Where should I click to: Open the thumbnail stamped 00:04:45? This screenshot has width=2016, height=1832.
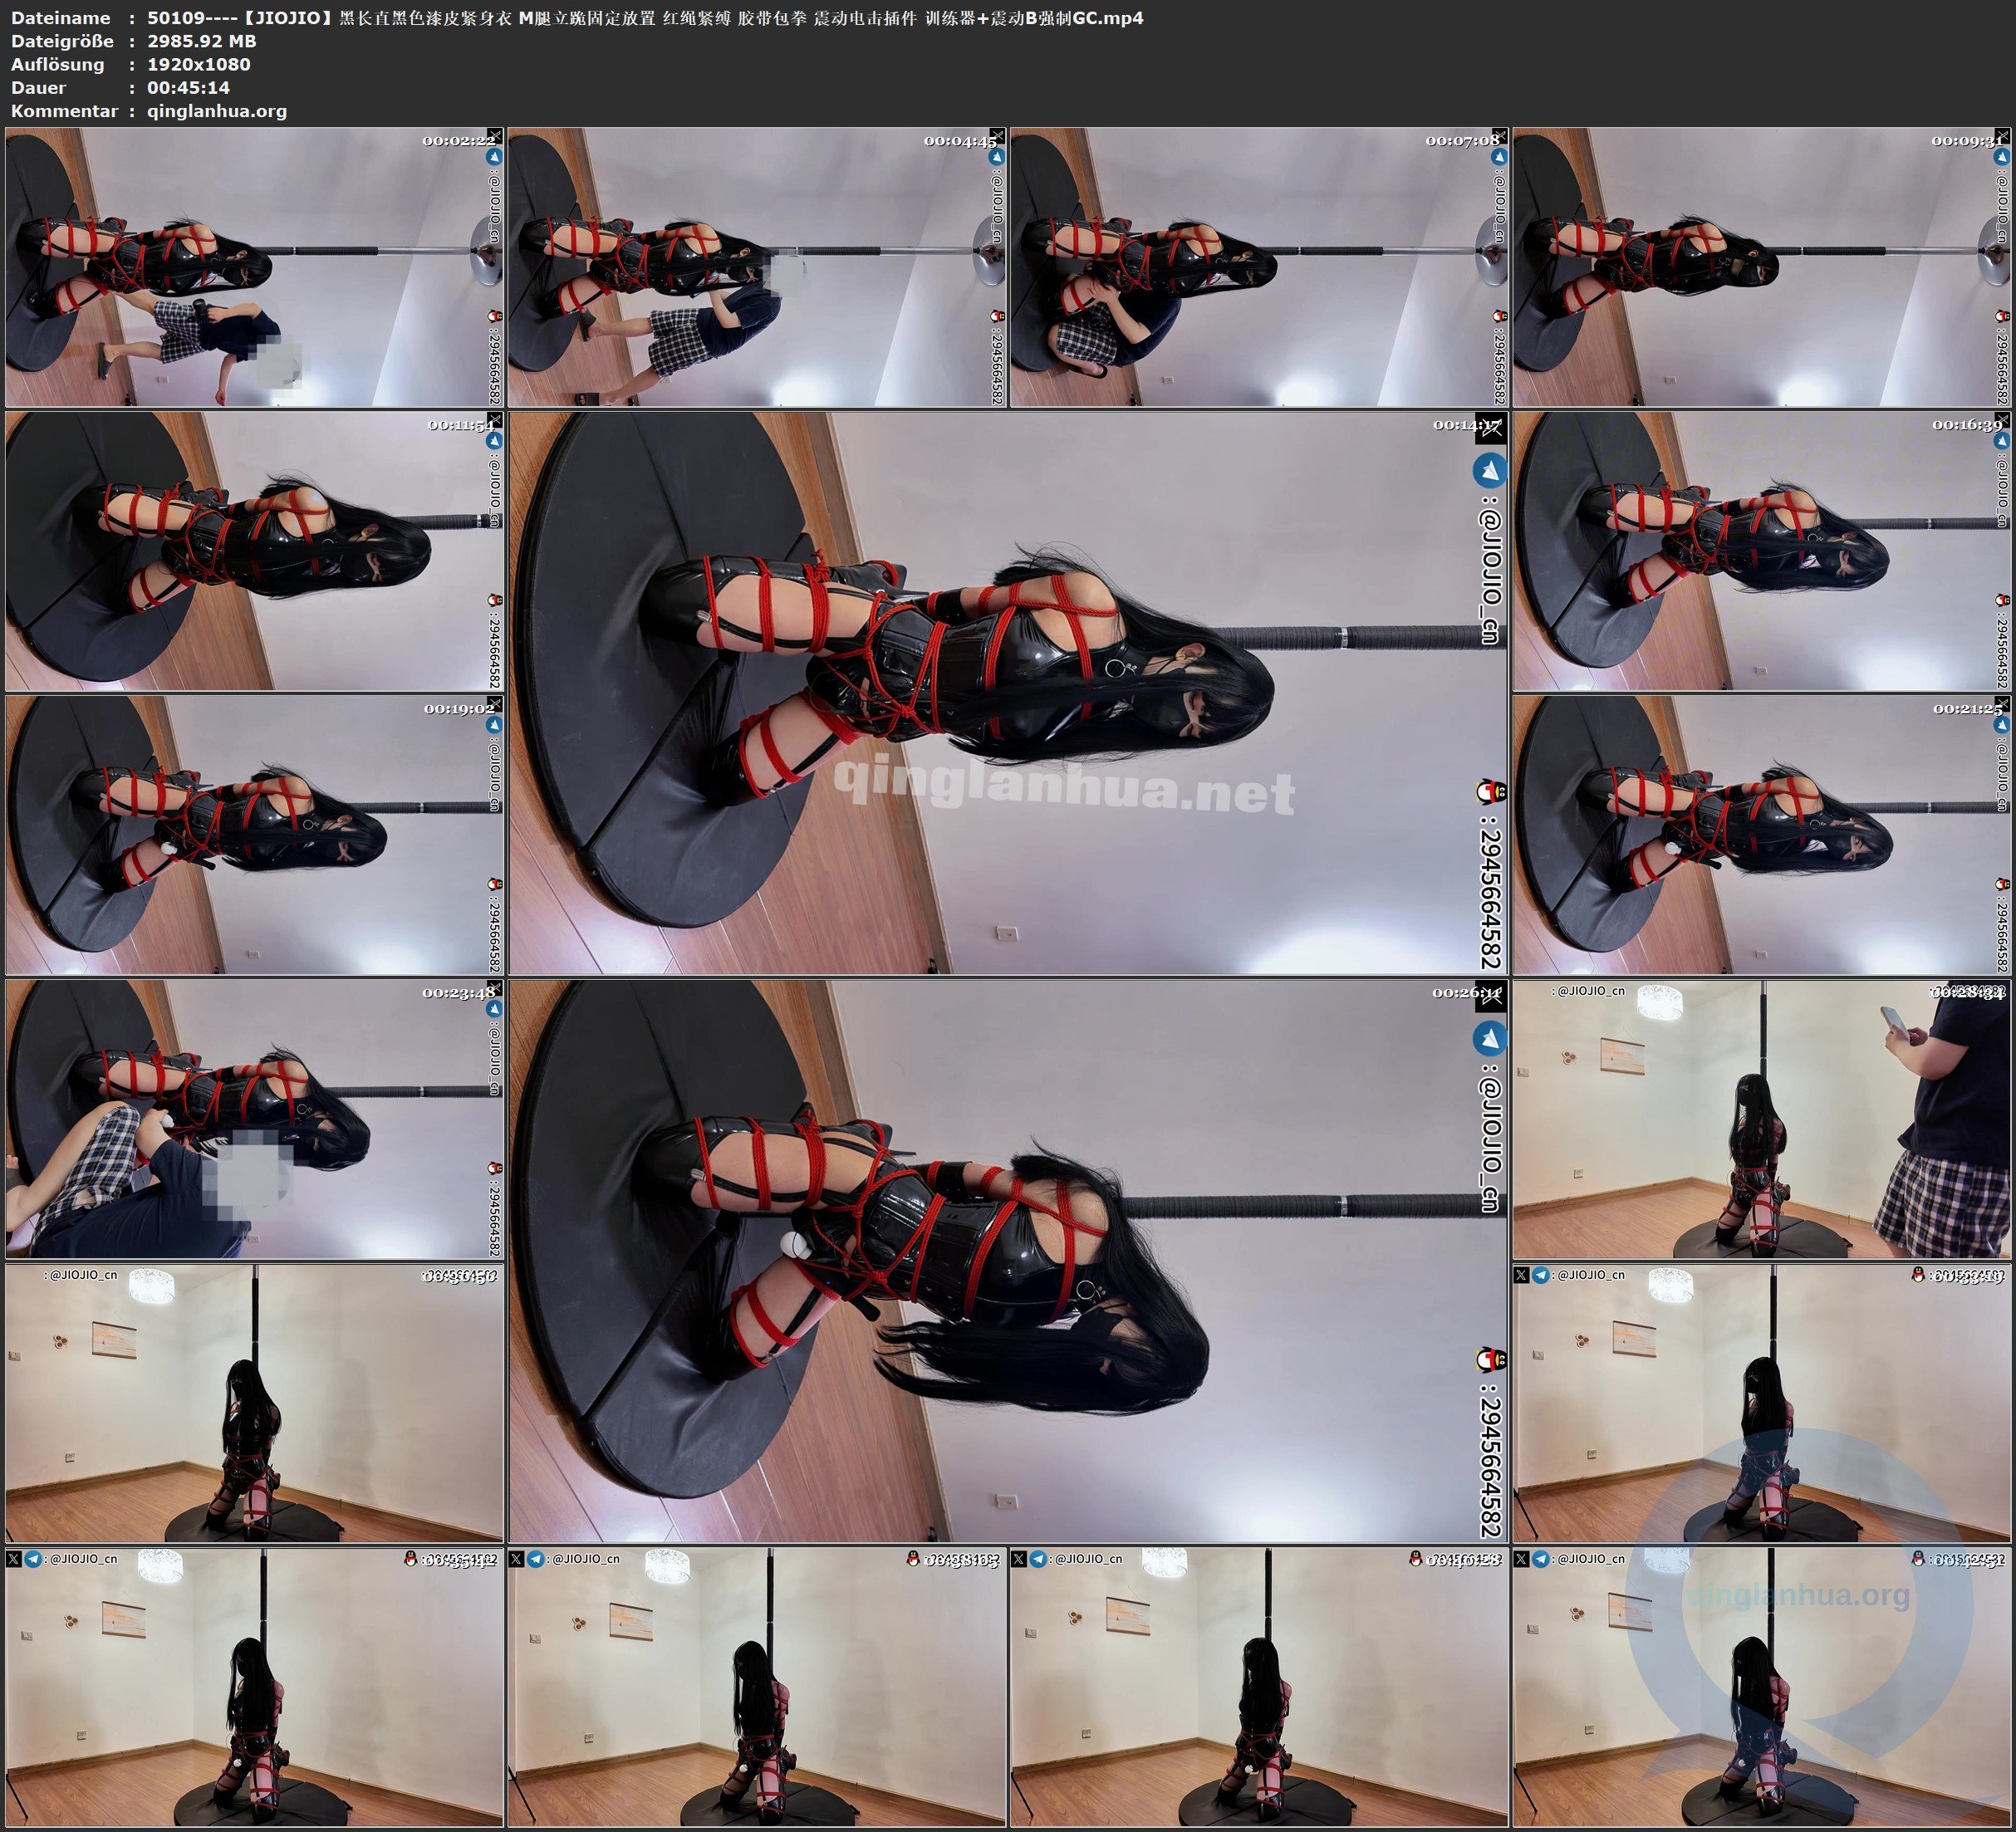point(756,267)
